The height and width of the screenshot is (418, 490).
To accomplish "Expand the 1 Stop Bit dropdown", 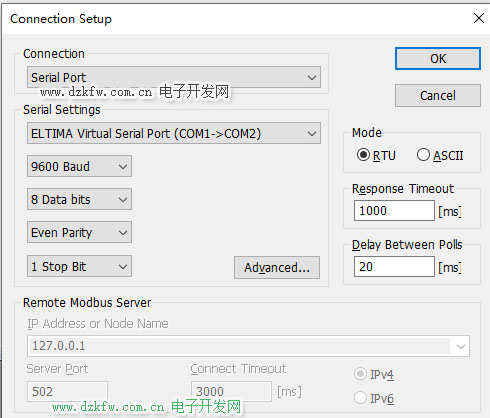I will point(79,266).
